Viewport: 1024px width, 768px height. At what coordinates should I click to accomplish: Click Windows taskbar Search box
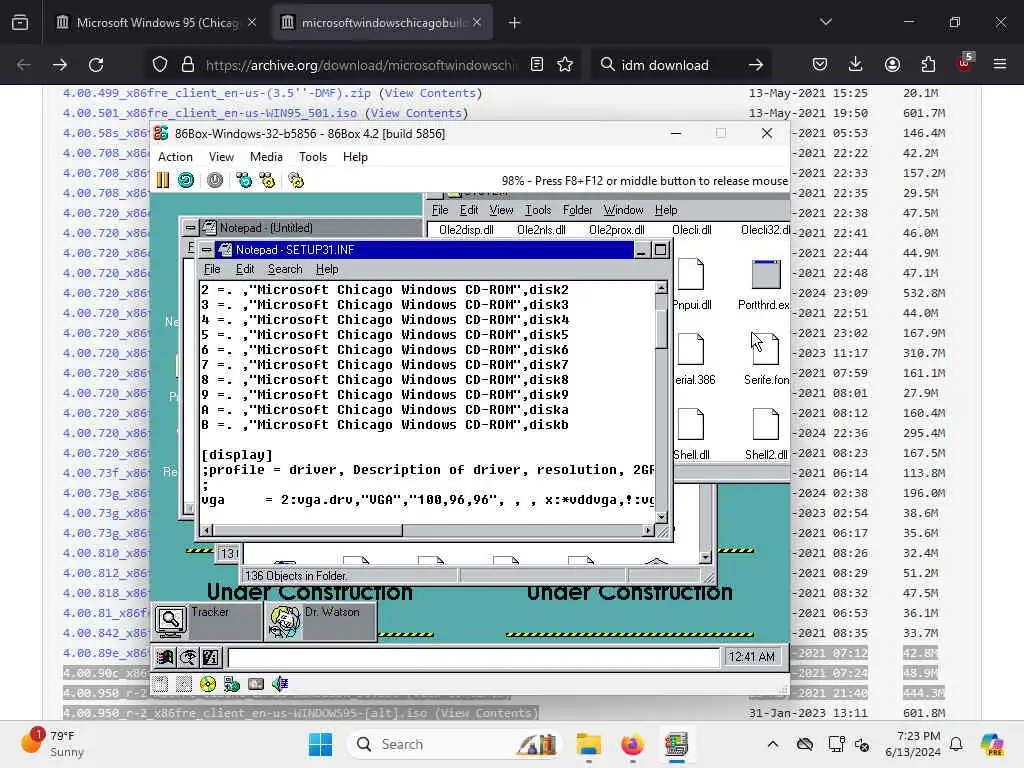453,744
